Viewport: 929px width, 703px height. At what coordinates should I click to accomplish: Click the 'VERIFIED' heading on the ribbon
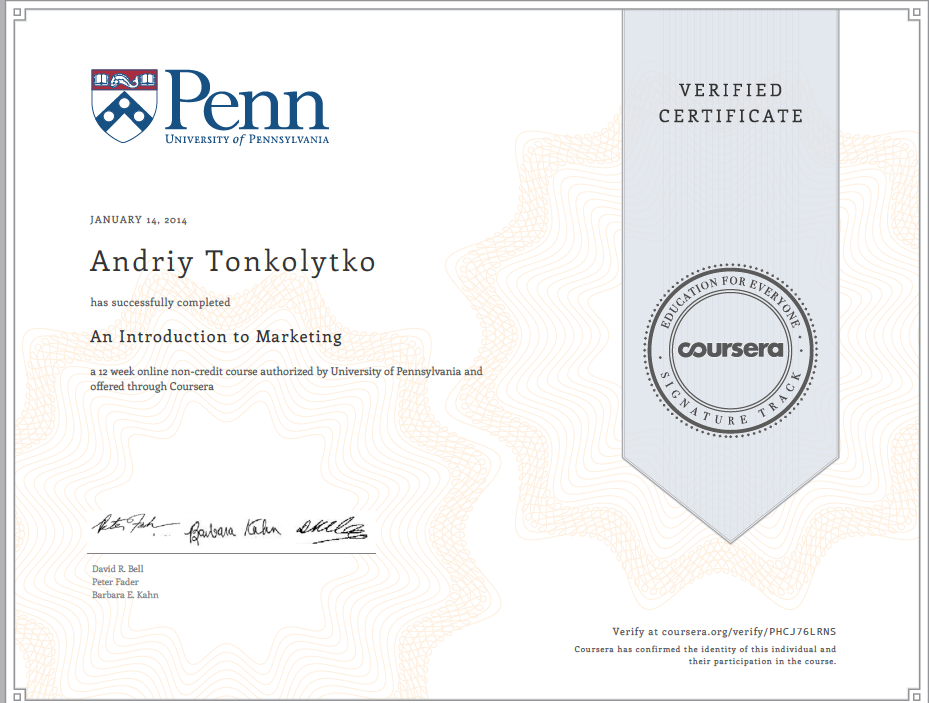(731, 91)
